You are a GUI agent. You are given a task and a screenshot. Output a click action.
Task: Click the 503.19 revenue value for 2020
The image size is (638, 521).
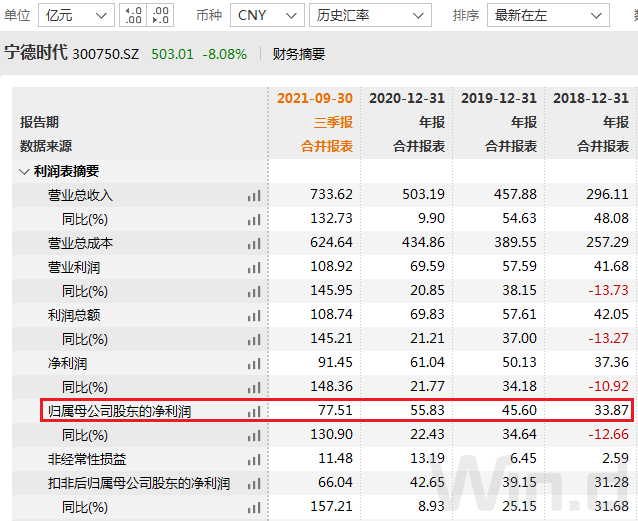(424, 194)
